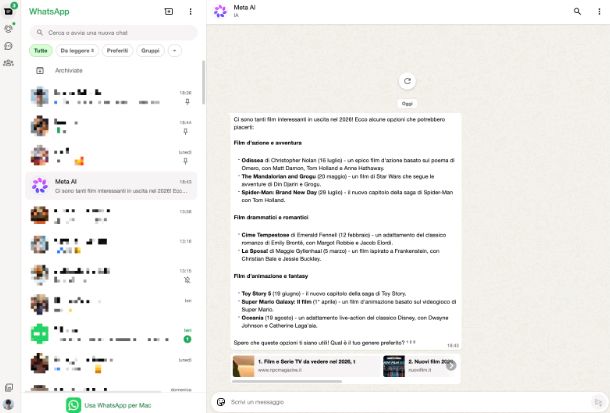Screen dimensions: 610x413
Task: Select the Preferiti filter chip
Action: point(117,51)
